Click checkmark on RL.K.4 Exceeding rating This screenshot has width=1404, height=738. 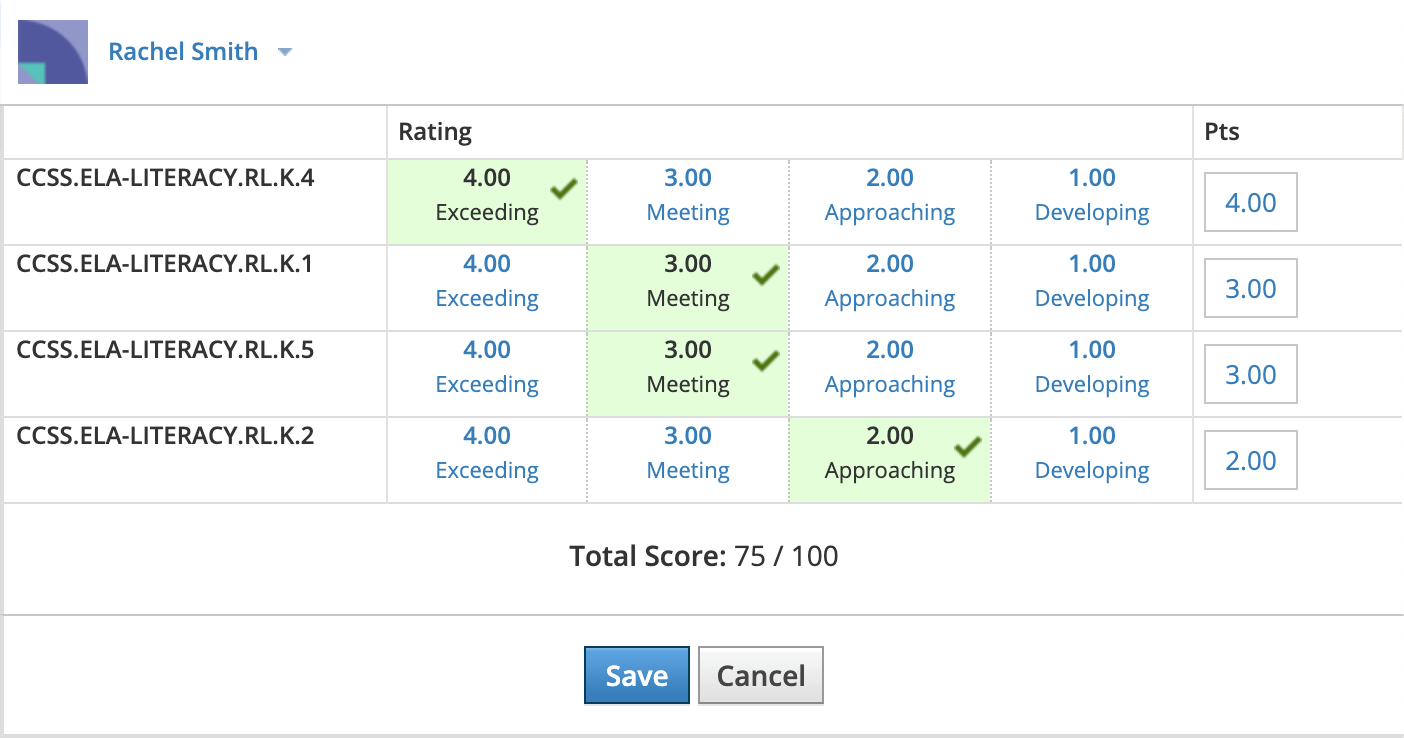564,188
